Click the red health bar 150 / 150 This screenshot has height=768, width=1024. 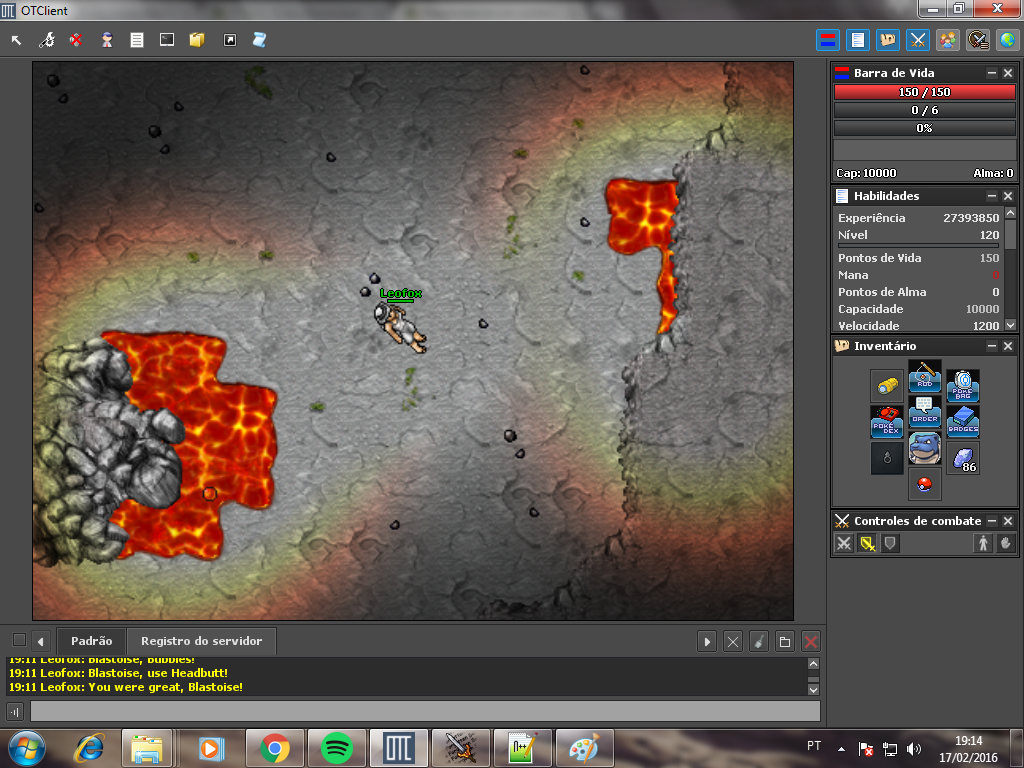(924, 92)
